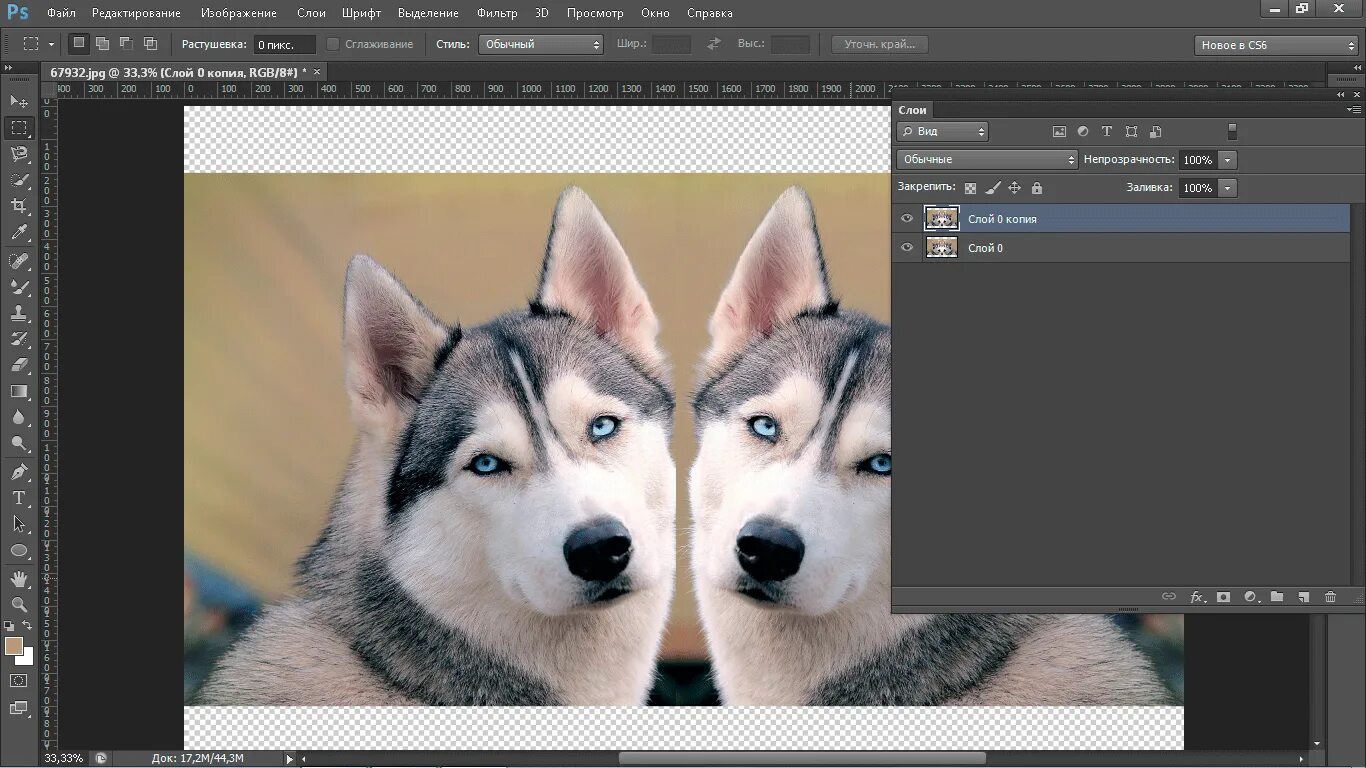Select the Gradient tool

tap(19, 391)
